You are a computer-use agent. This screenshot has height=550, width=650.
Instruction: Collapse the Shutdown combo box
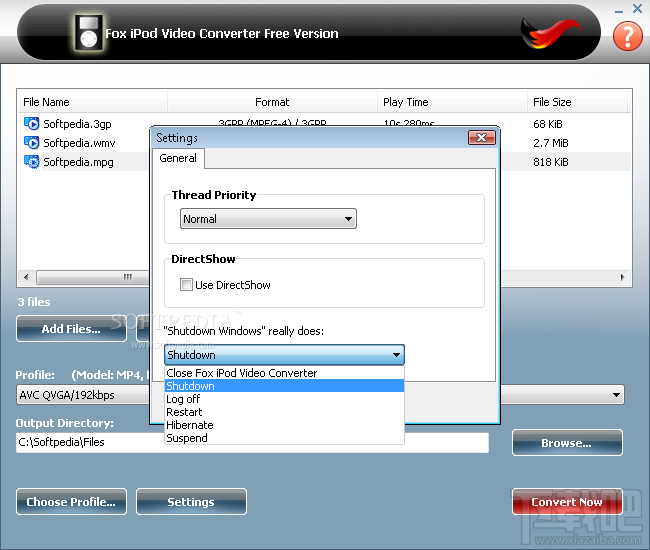396,355
